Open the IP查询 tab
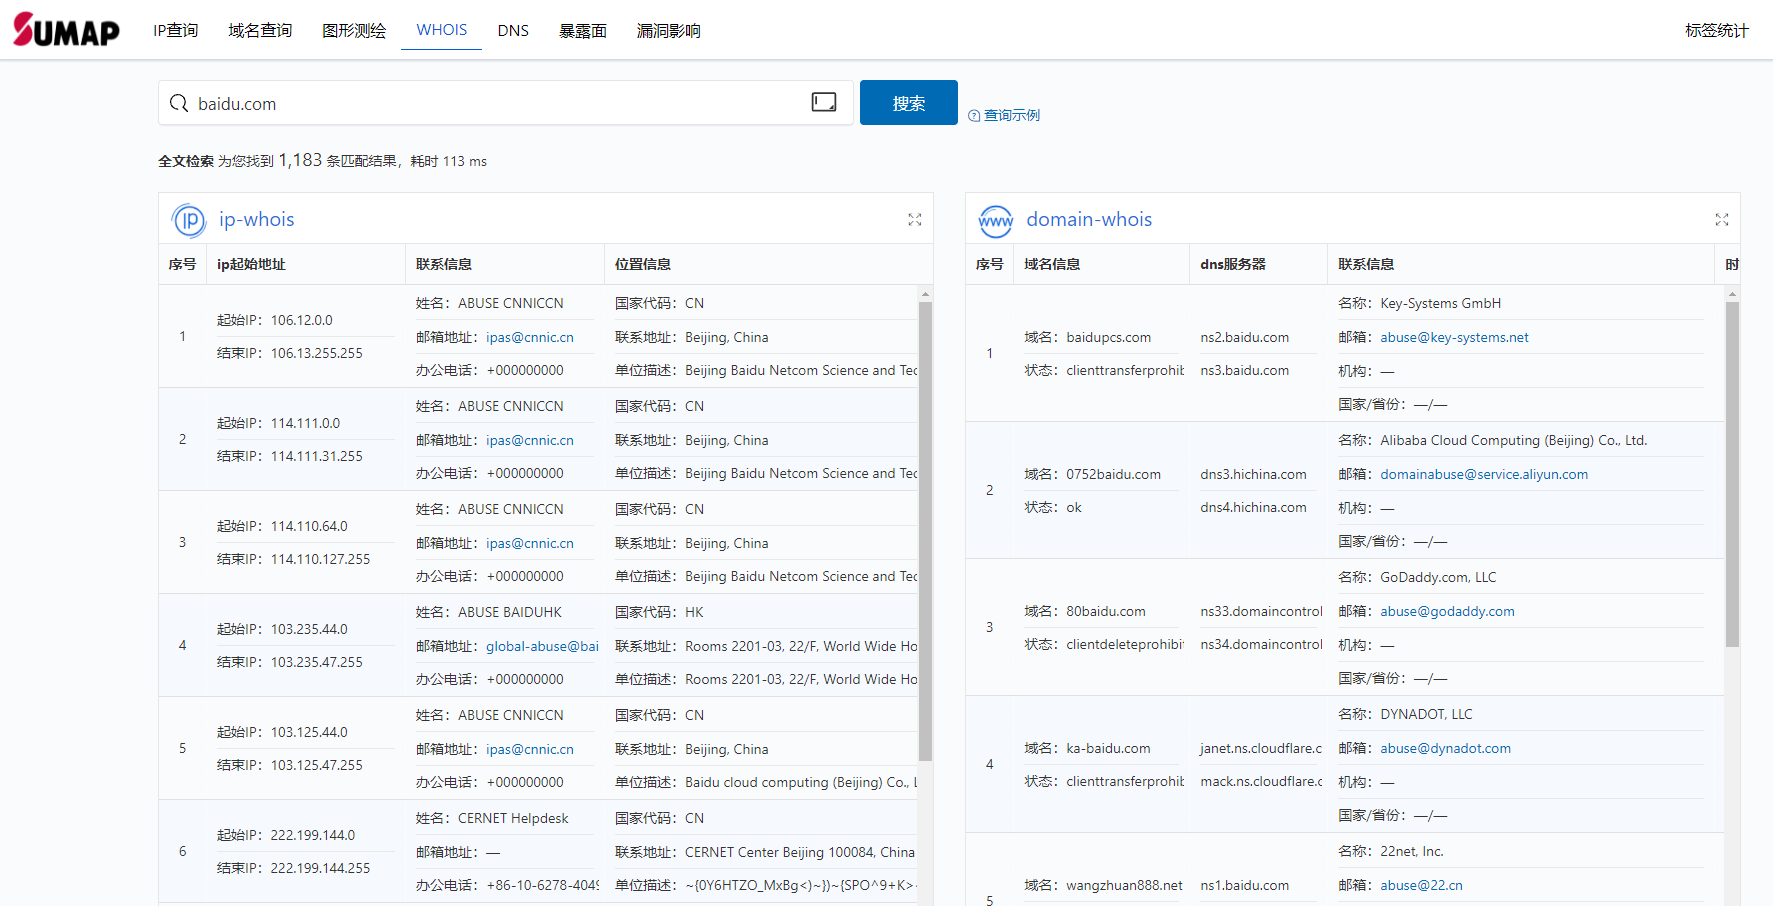 click(175, 30)
